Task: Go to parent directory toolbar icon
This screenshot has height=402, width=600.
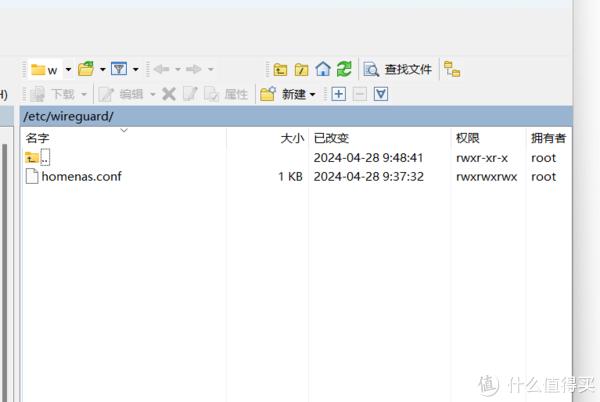Action: [280, 70]
